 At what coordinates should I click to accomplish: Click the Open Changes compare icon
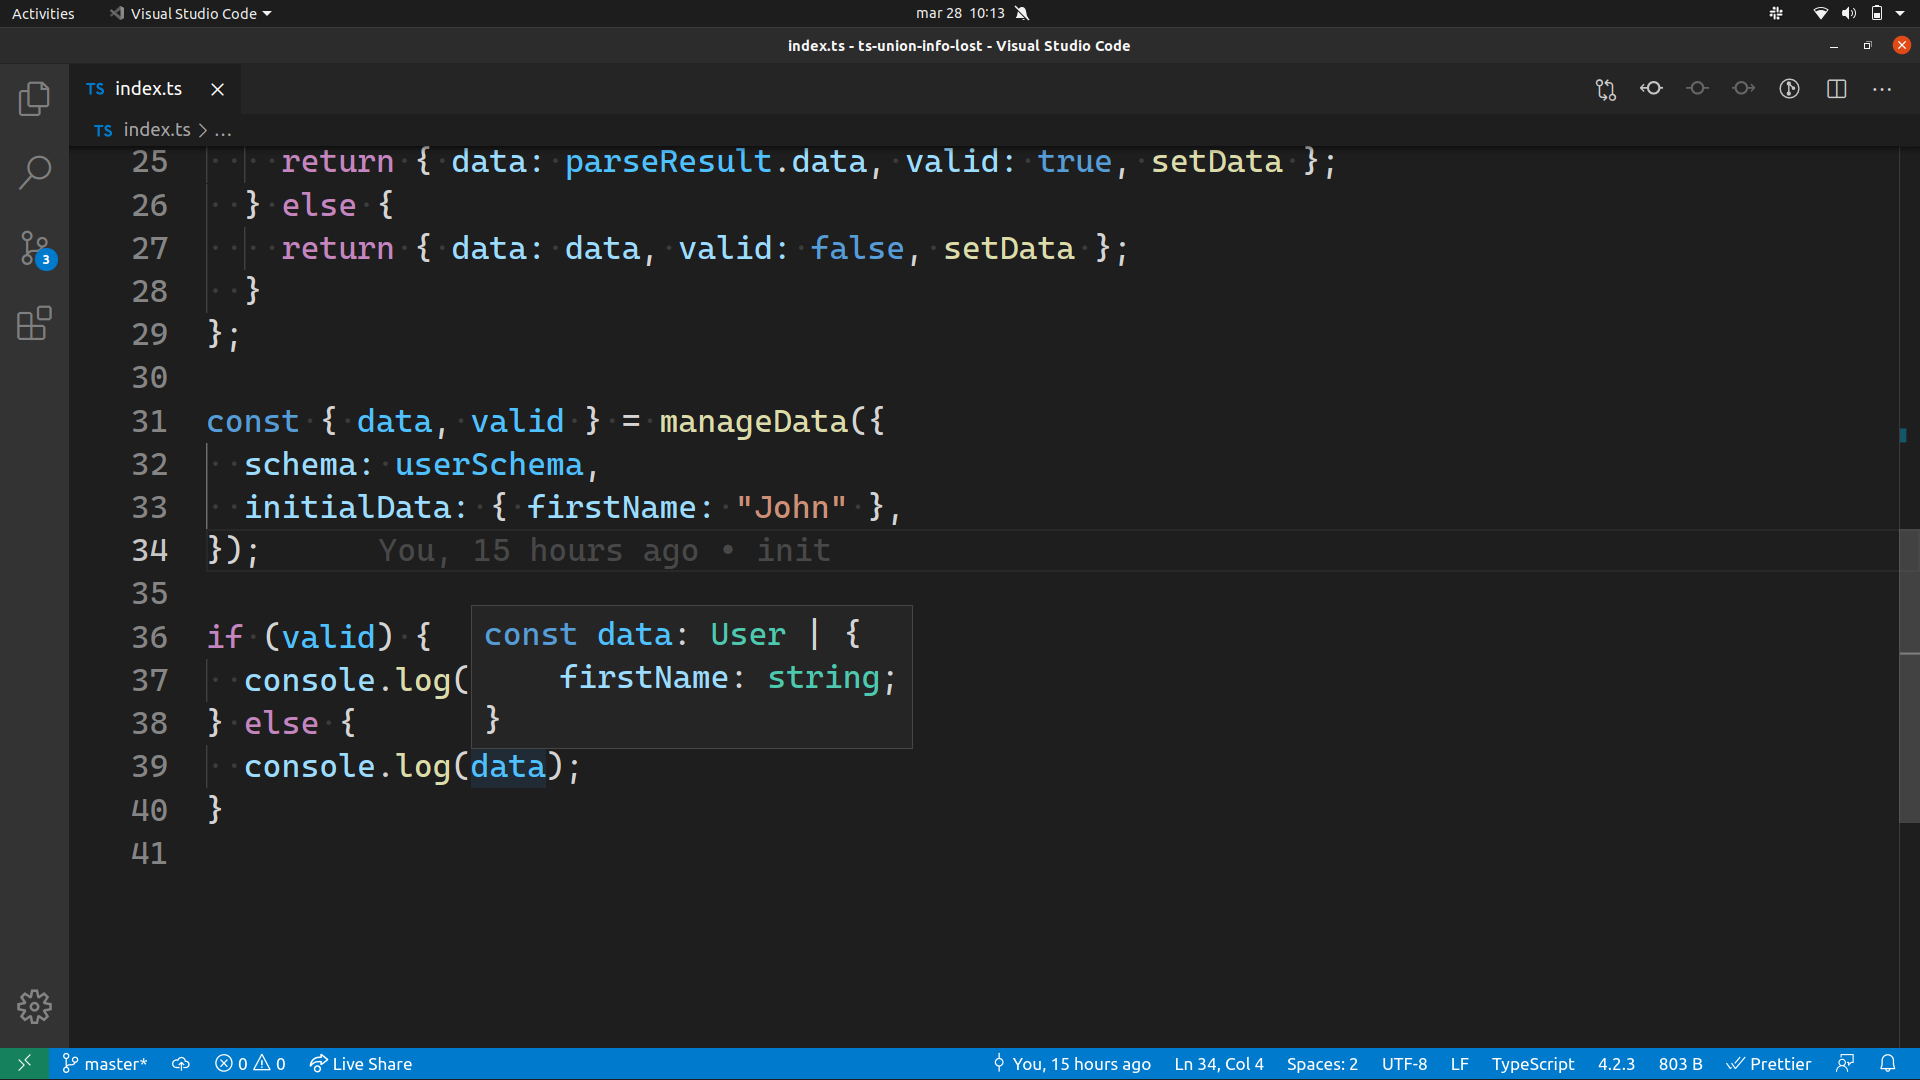[x=1605, y=89]
